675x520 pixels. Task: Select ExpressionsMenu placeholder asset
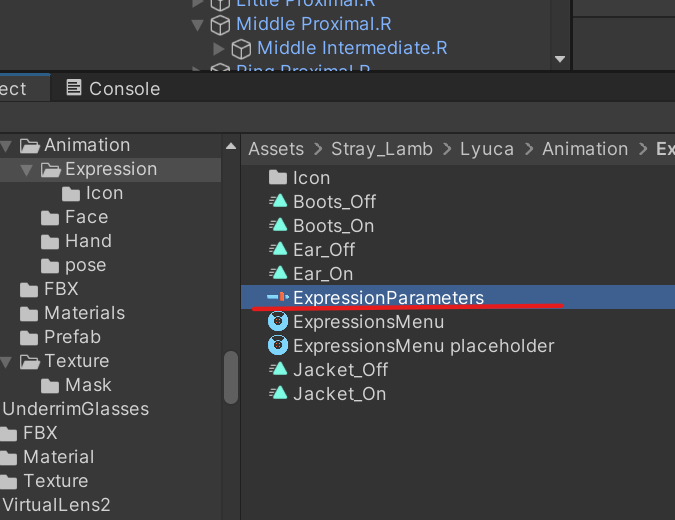point(423,346)
